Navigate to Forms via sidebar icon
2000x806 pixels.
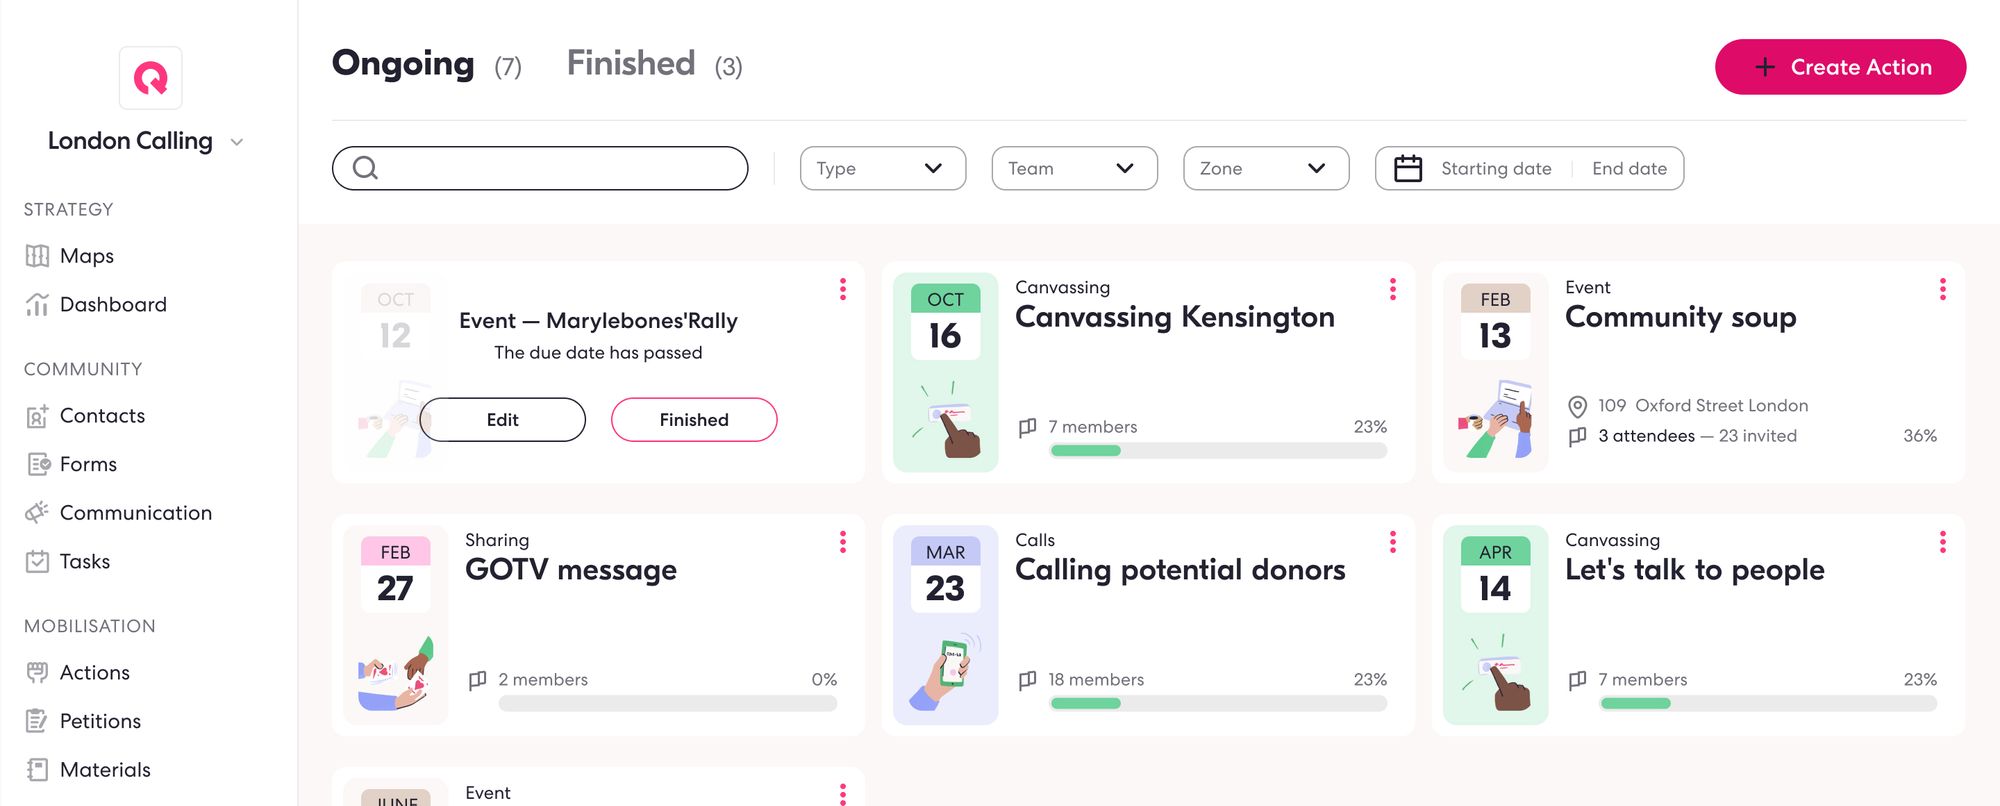tap(37, 464)
